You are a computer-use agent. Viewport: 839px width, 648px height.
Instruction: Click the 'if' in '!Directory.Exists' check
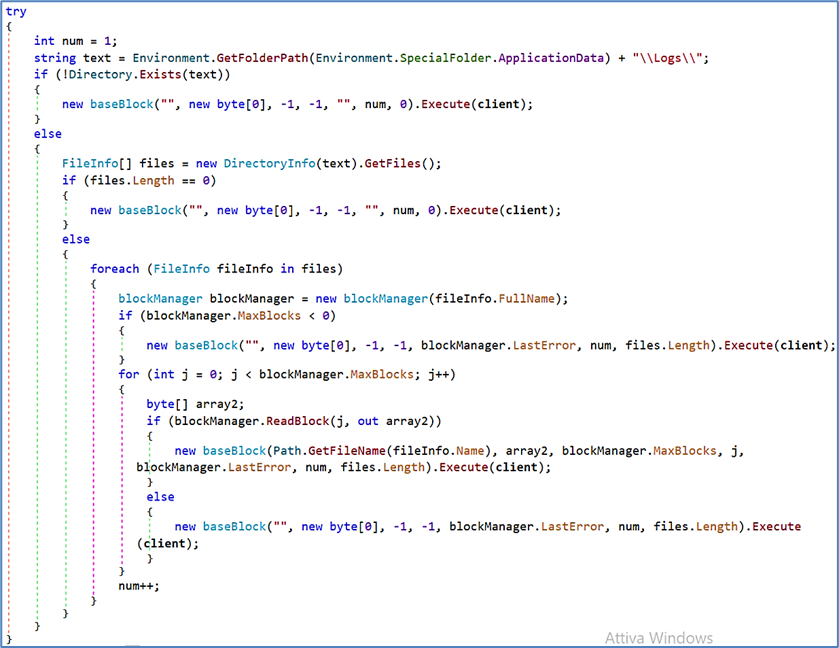[41, 74]
